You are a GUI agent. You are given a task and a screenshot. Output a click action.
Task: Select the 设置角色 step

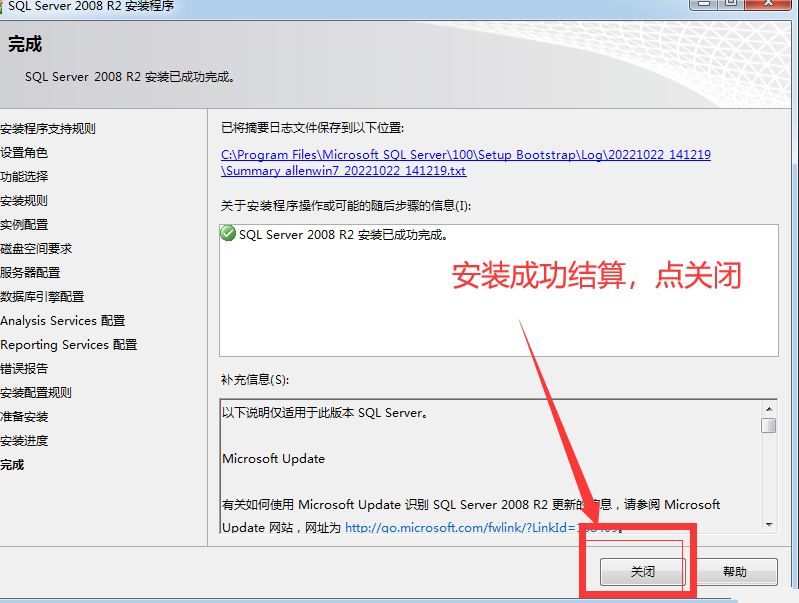click(x=24, y=152)
